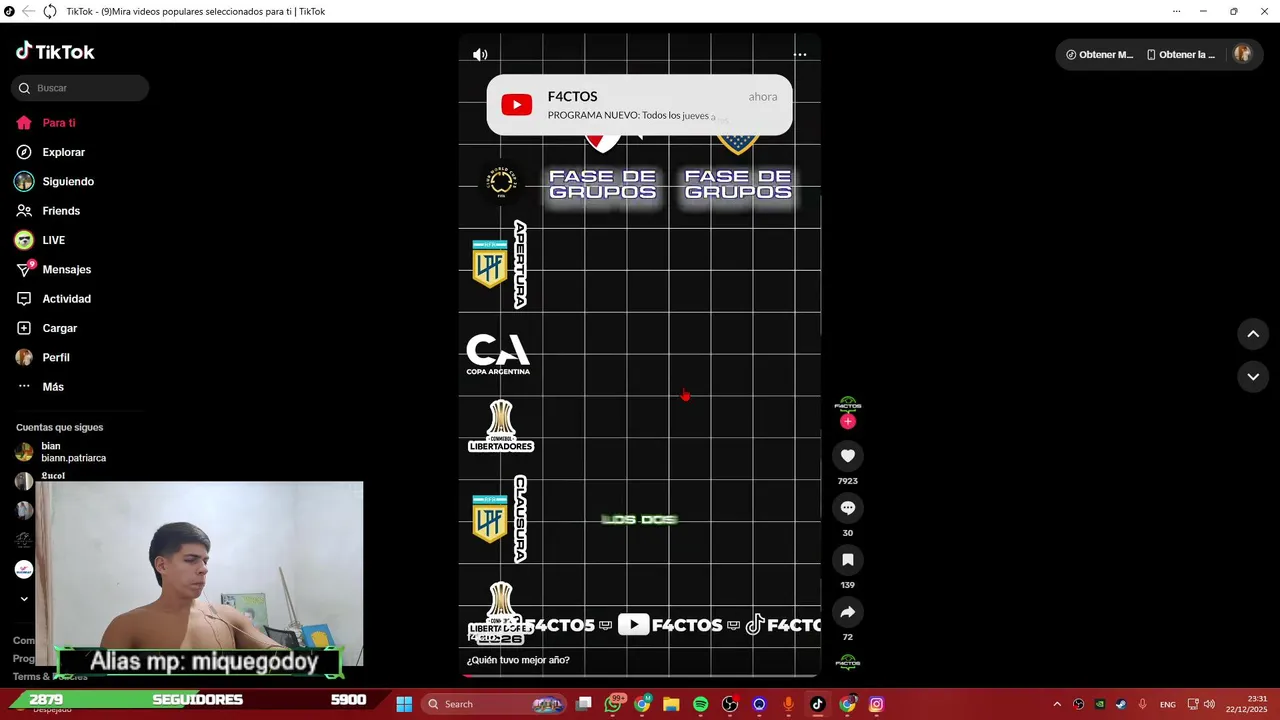Open the Siguiendo feed
The width and height of the screenshot is (1280, 720).
tap(54, 182)
